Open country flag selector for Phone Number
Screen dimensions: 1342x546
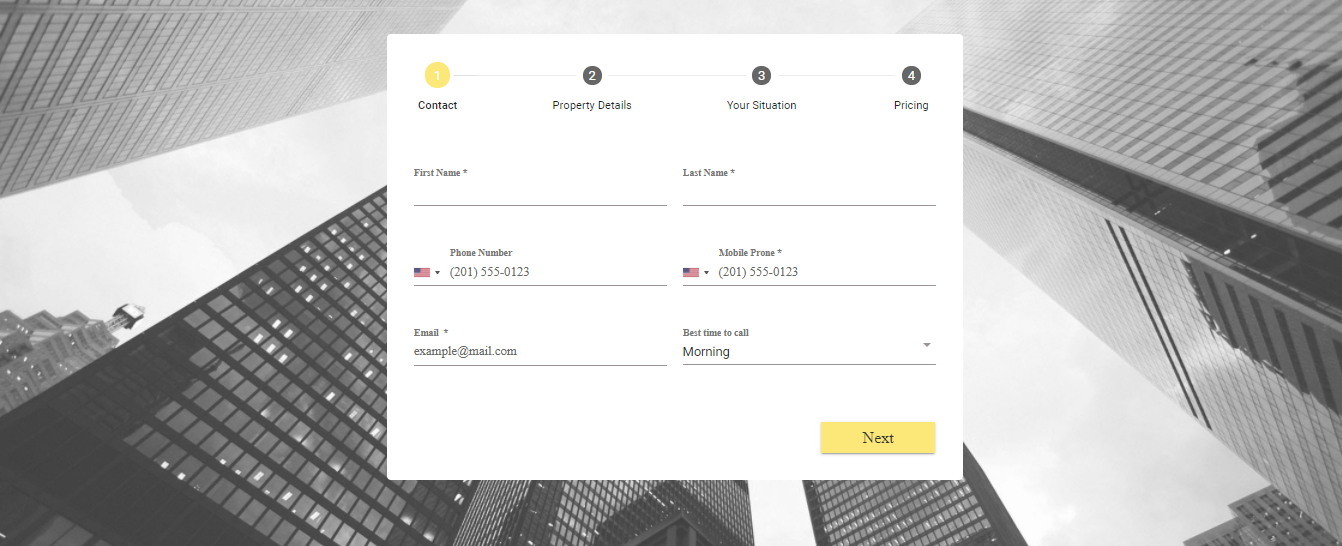(427, 272)
